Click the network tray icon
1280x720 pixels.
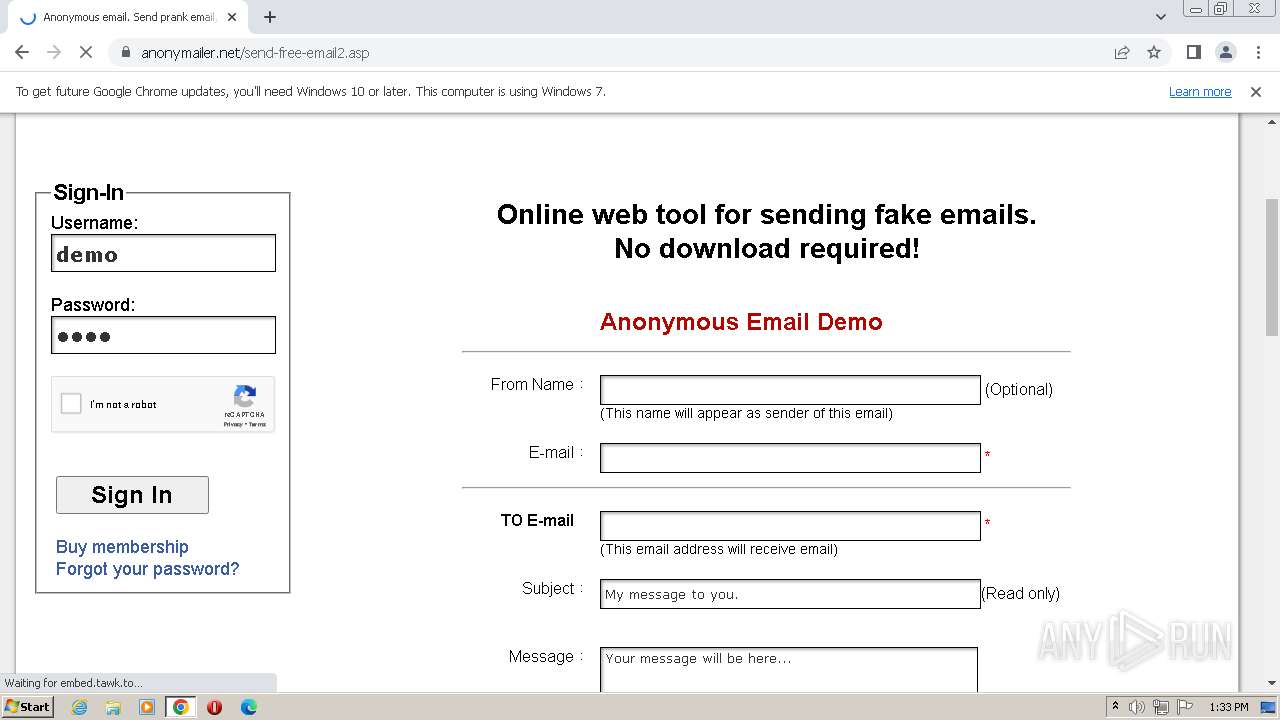[1161, 707]
